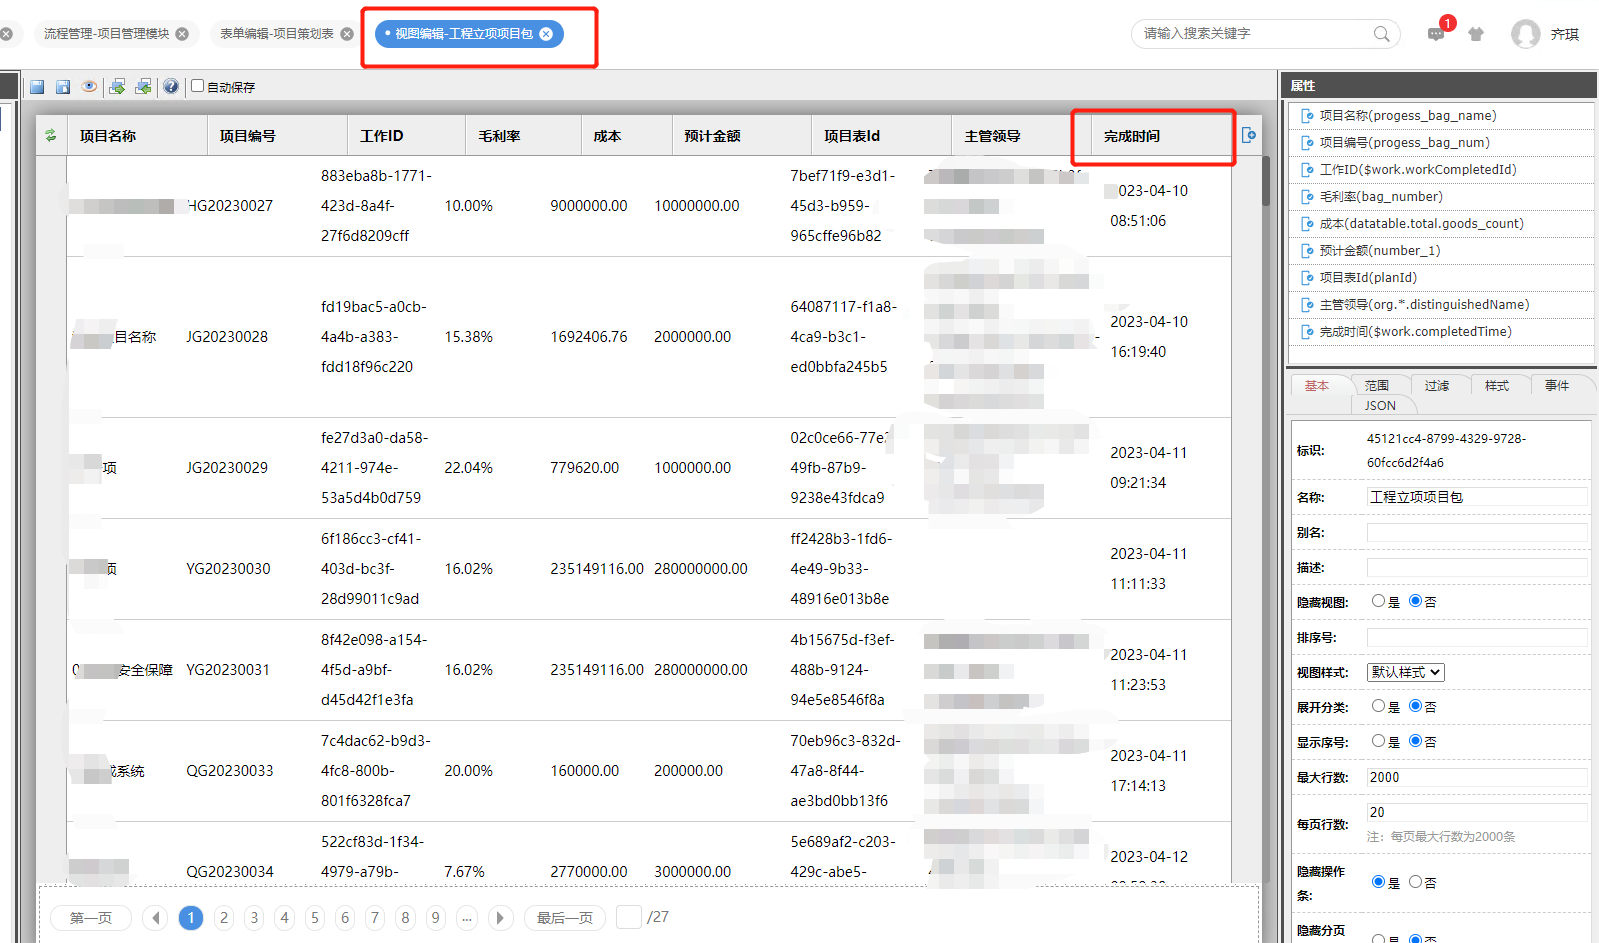The image size is (1599, 943).
Task: Close the 表单编辑-项目策划表 tab
Action: [347, 34]
